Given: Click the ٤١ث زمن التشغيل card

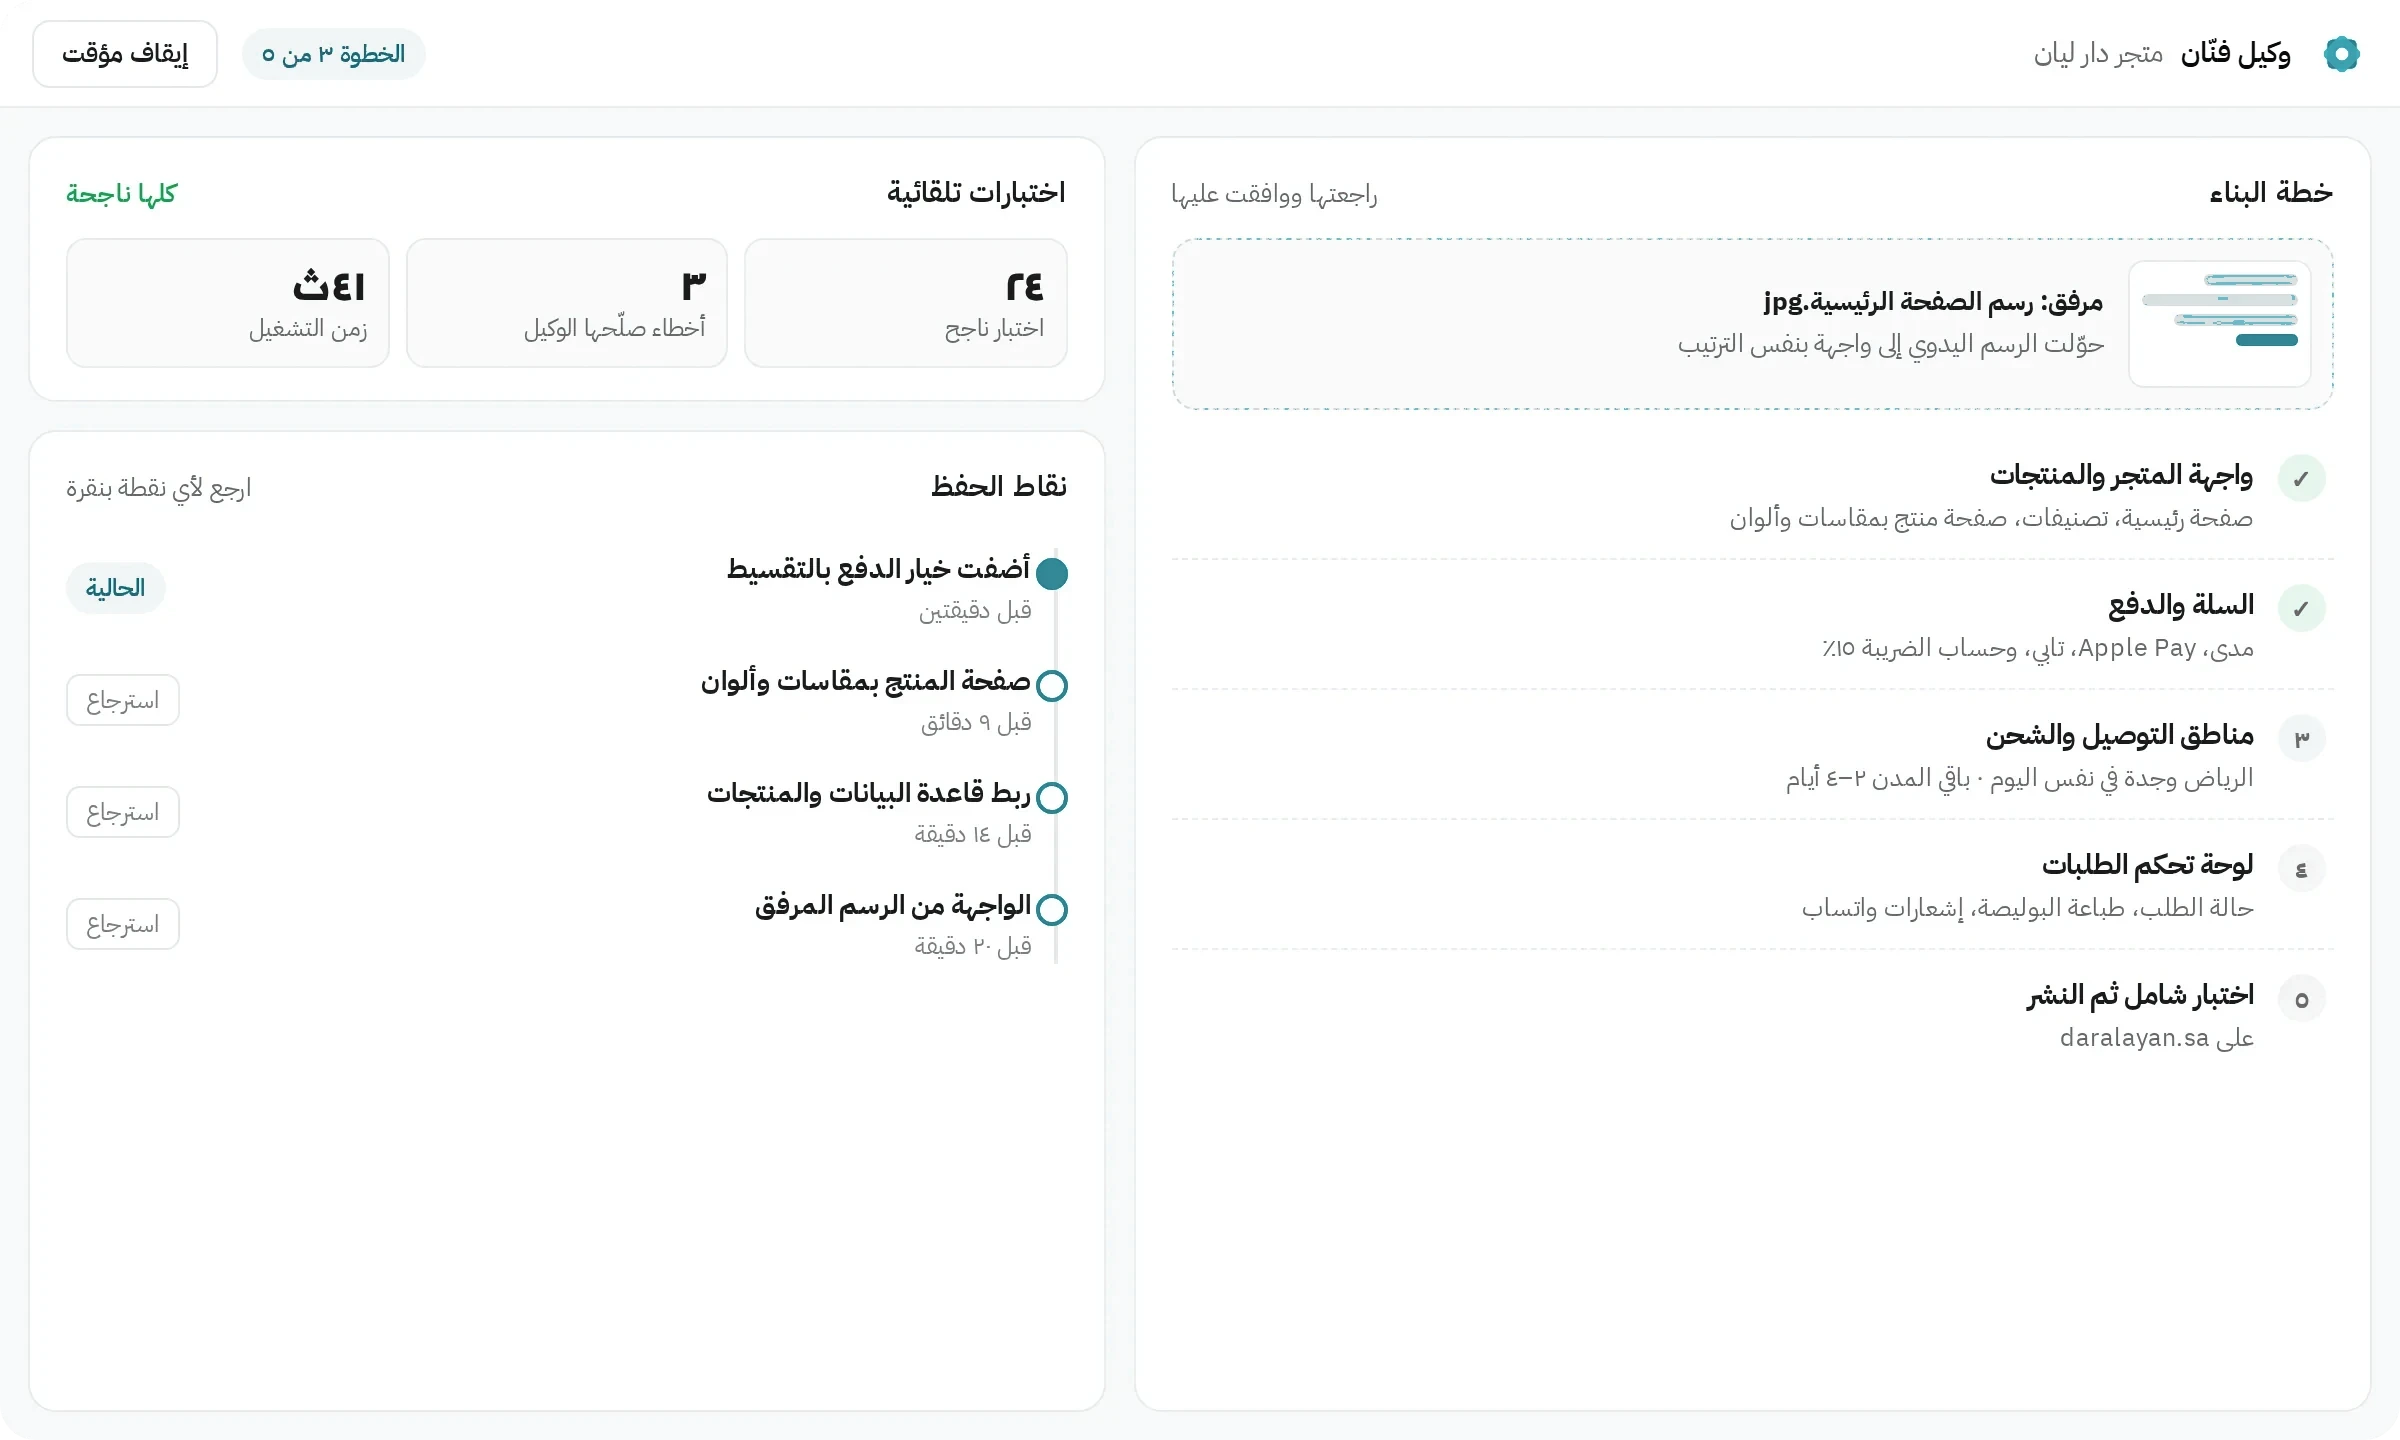Looking at the screenshot, I should click(228, 303).
